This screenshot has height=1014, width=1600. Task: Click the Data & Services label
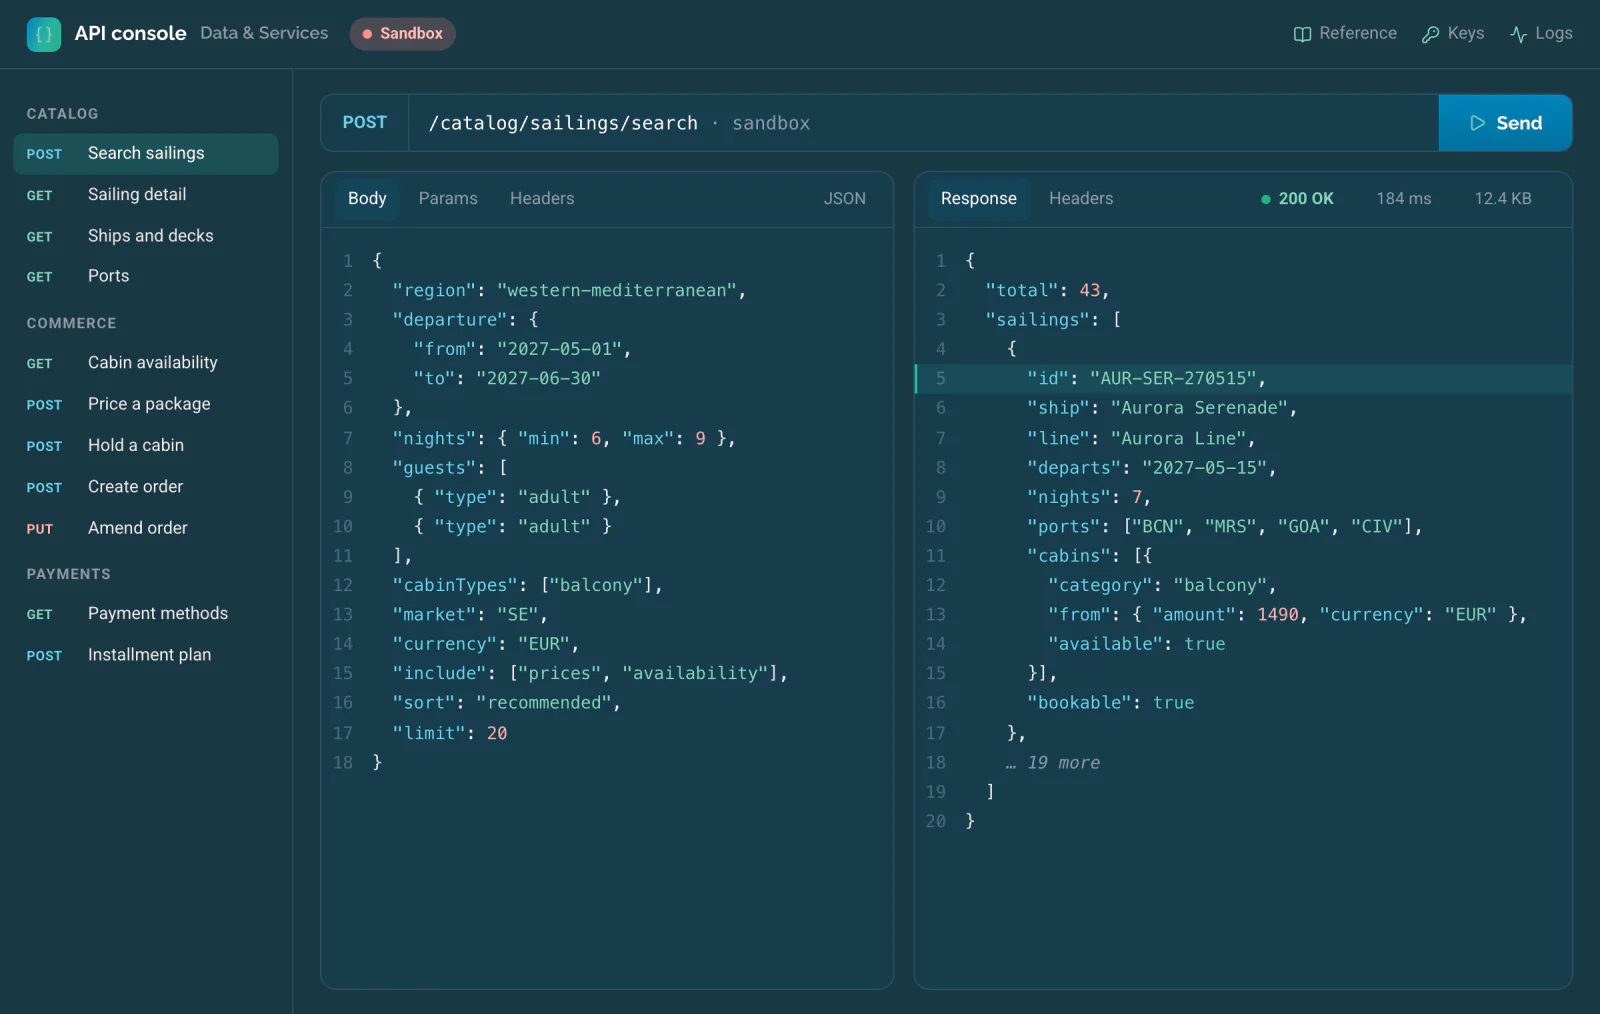point(264,33)
